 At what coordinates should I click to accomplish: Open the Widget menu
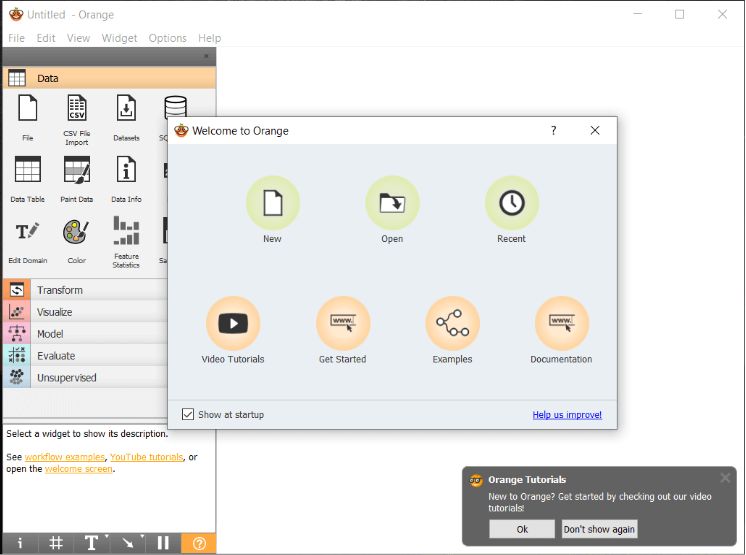[119, 38]
